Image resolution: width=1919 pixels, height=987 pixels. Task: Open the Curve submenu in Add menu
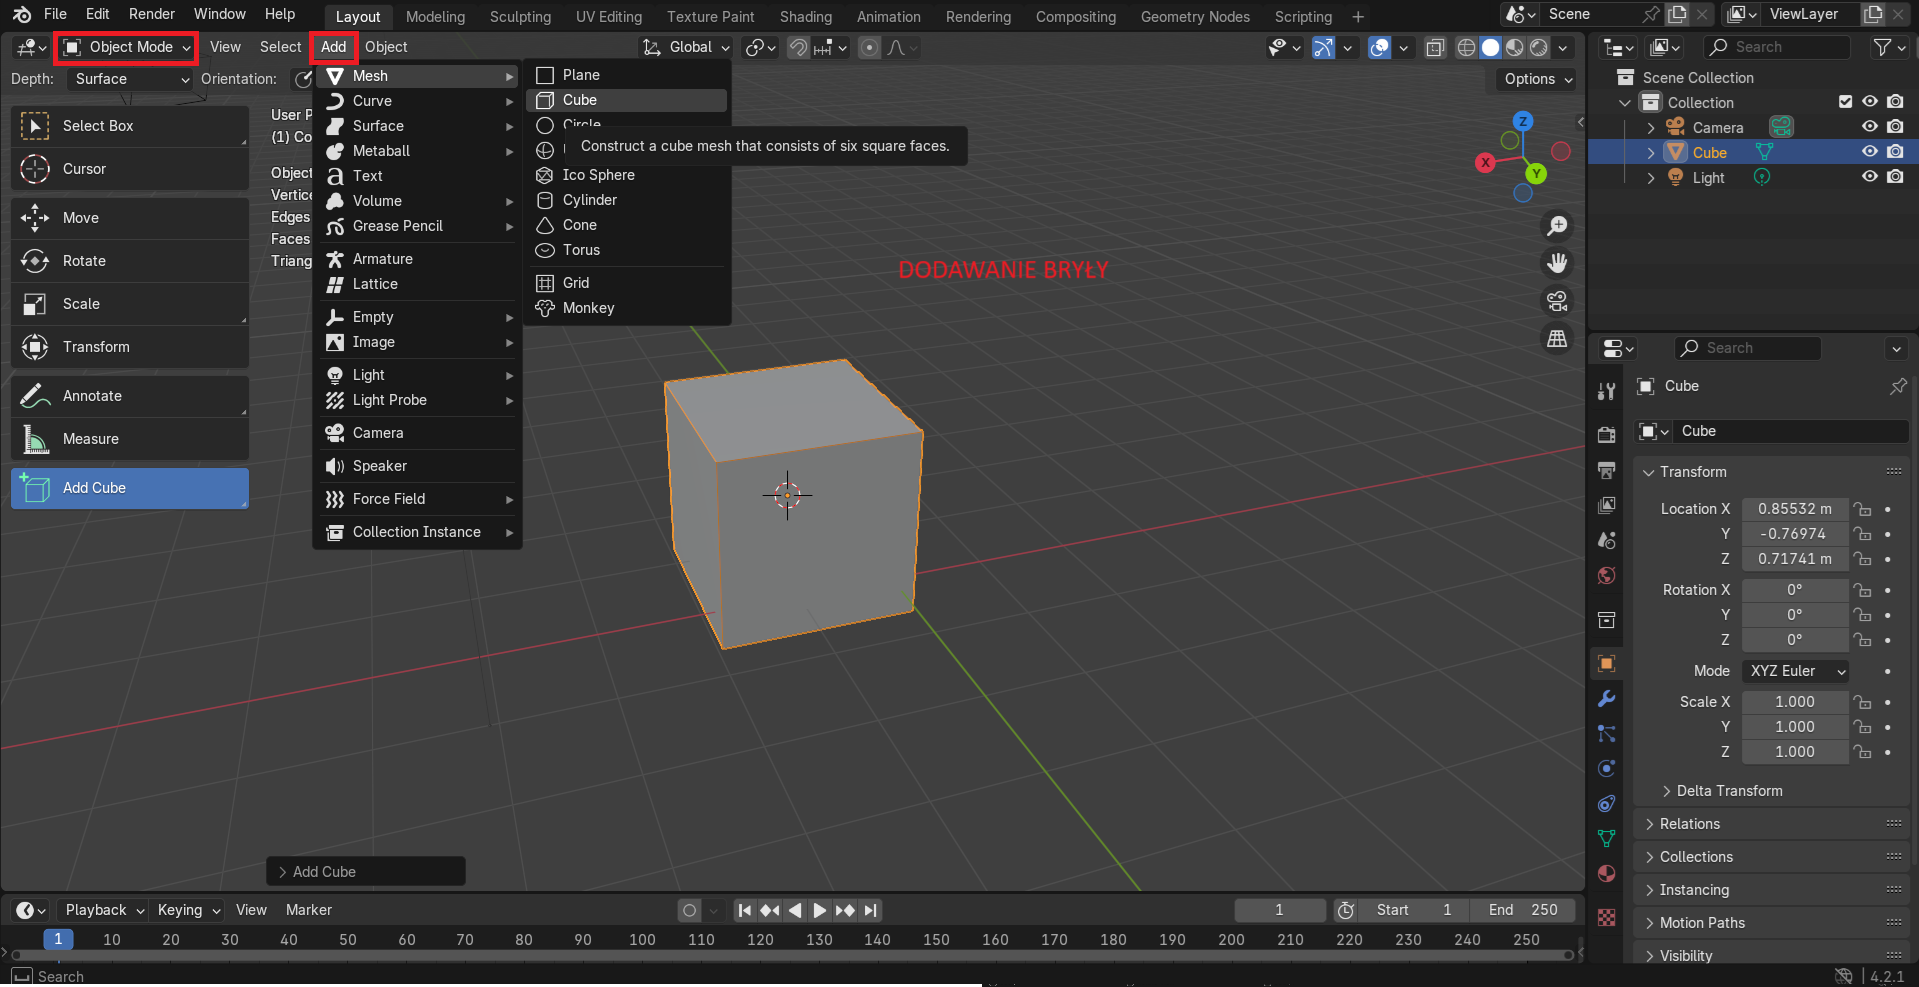coord(418,101)
